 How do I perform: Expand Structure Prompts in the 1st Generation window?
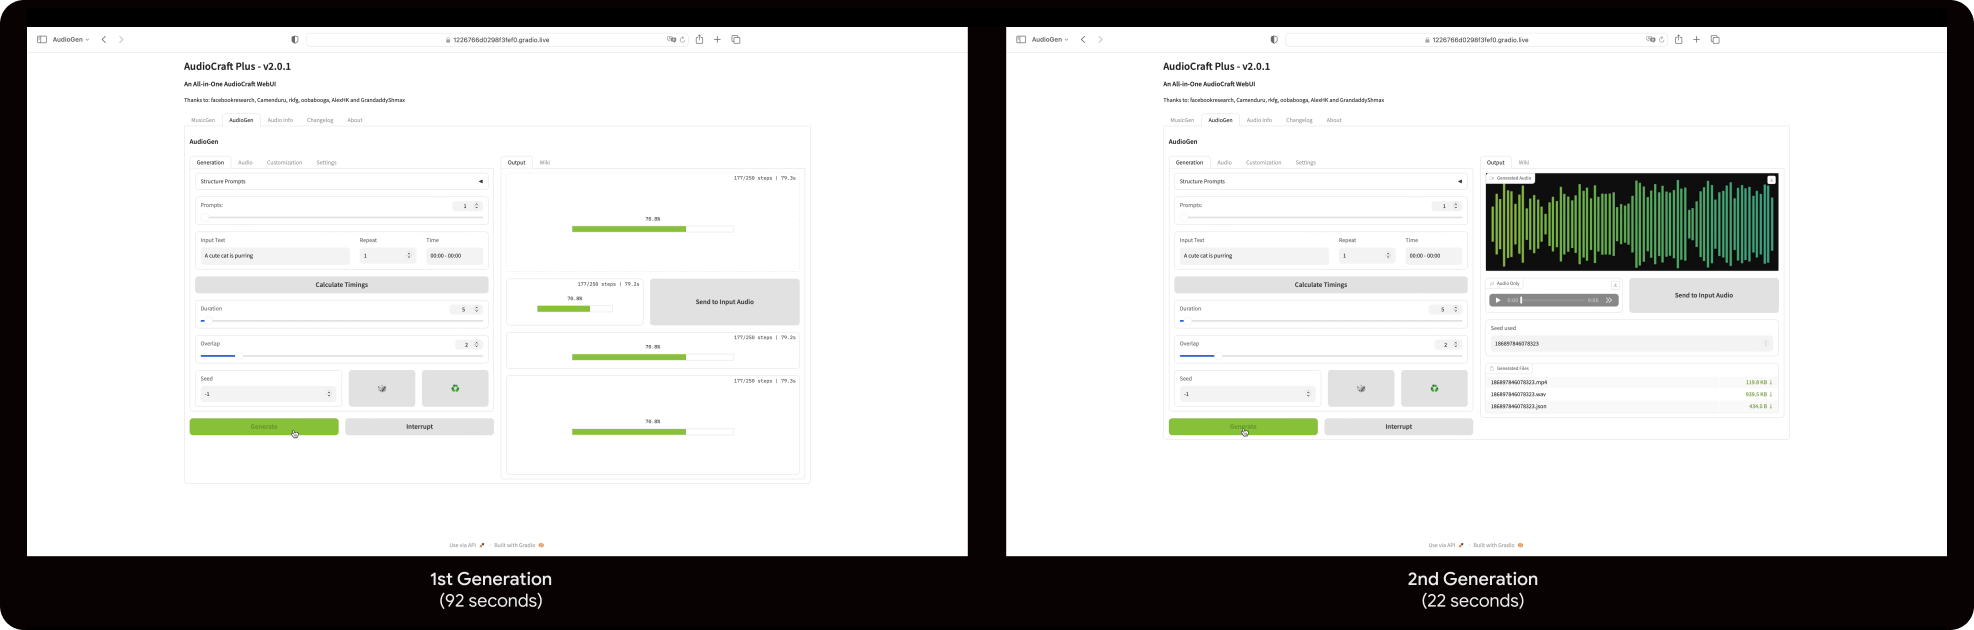(480, 182)
